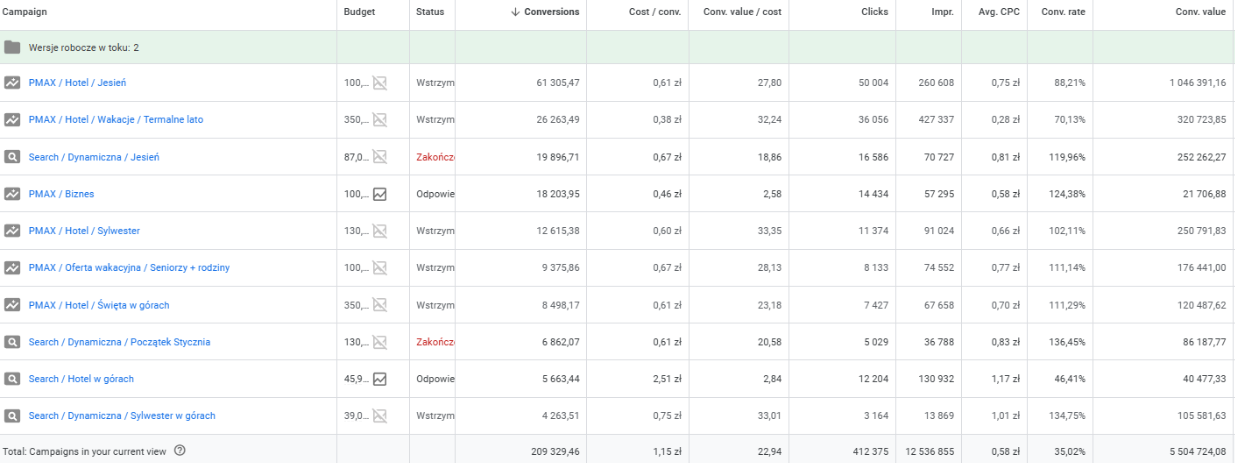Sort by Cost / conv. column header
The height and width of the screenshot is (463, 1235).
click(656, 12)
